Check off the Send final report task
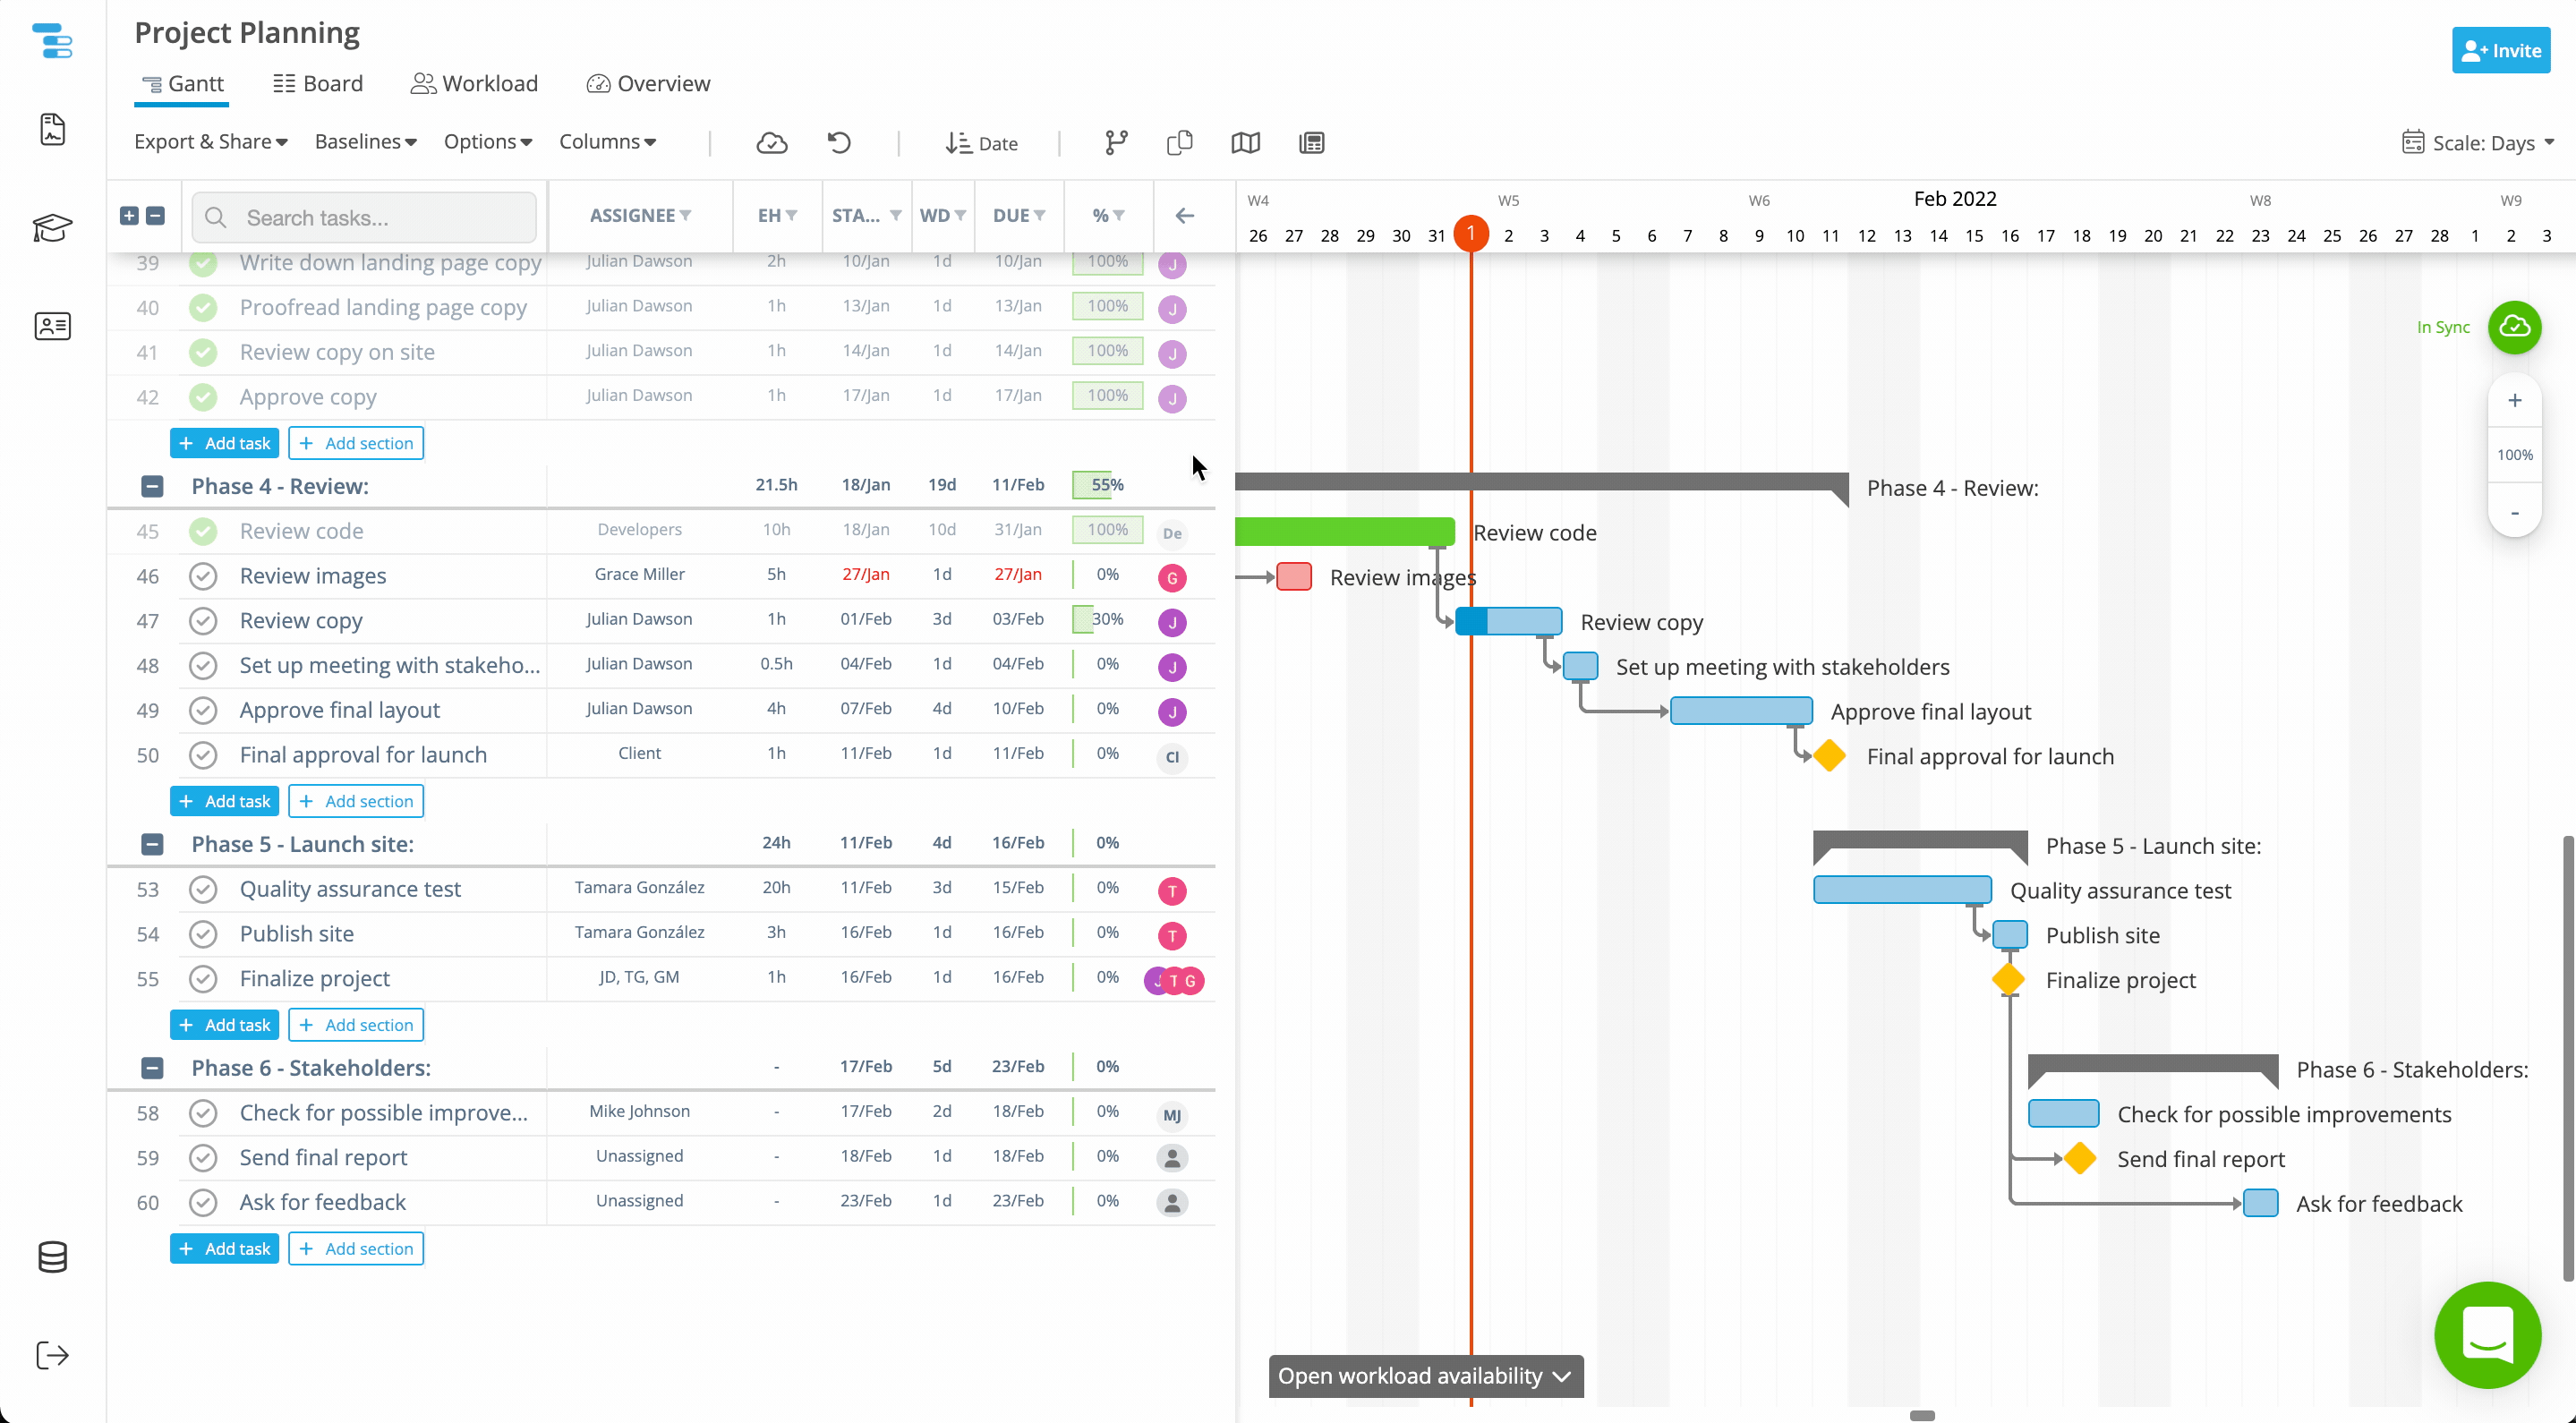Screen dimensions: 2576x1423 pyautogui.click(x=203, y=1157)
